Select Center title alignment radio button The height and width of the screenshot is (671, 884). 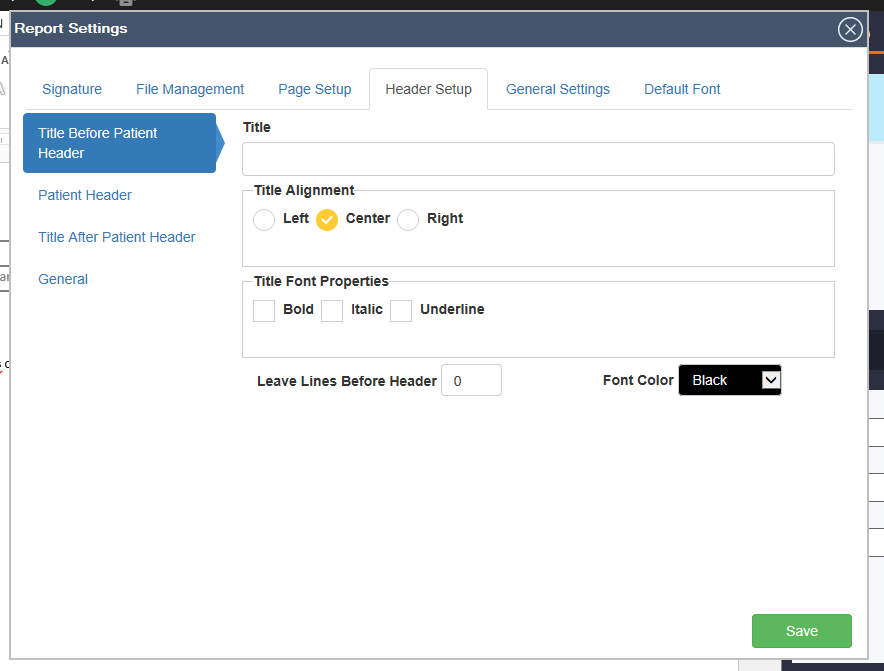pyautogui.click(x=327, y=220)
